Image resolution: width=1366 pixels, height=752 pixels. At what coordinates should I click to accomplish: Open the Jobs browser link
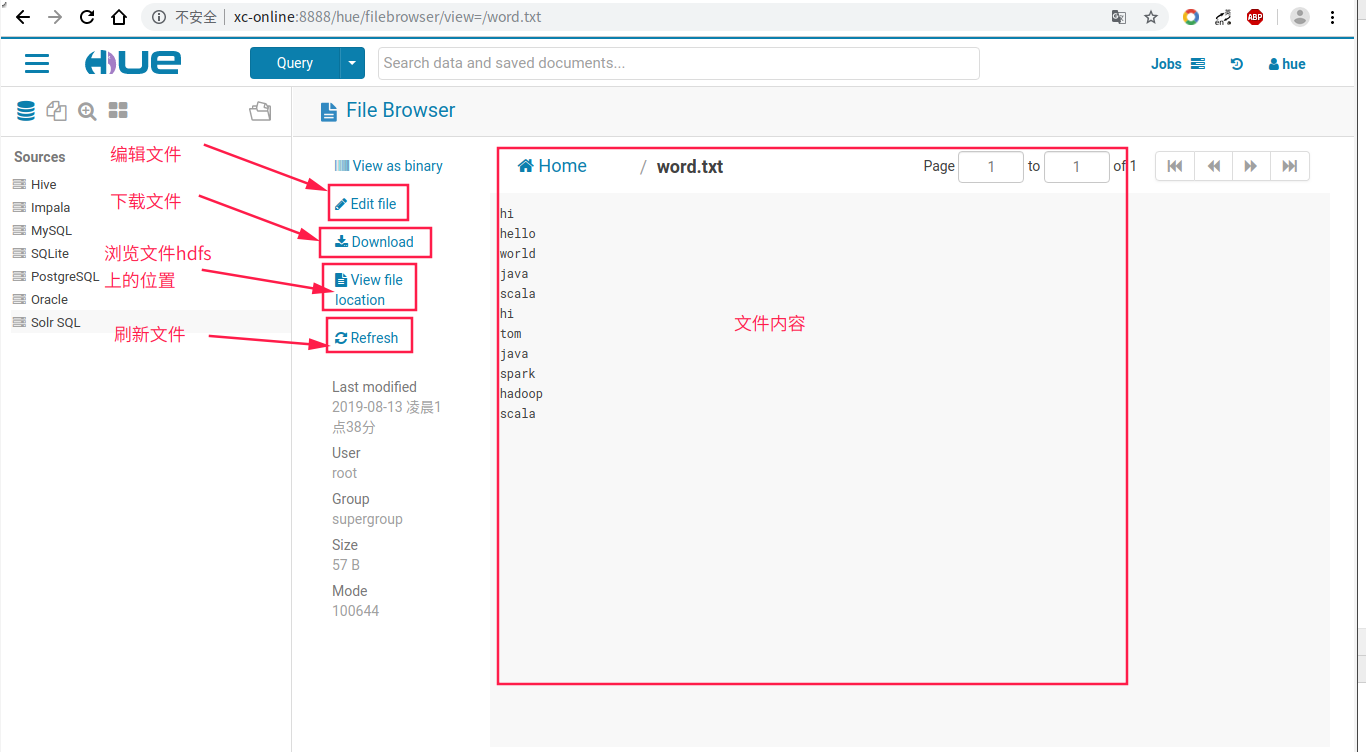coord(1178,64)
